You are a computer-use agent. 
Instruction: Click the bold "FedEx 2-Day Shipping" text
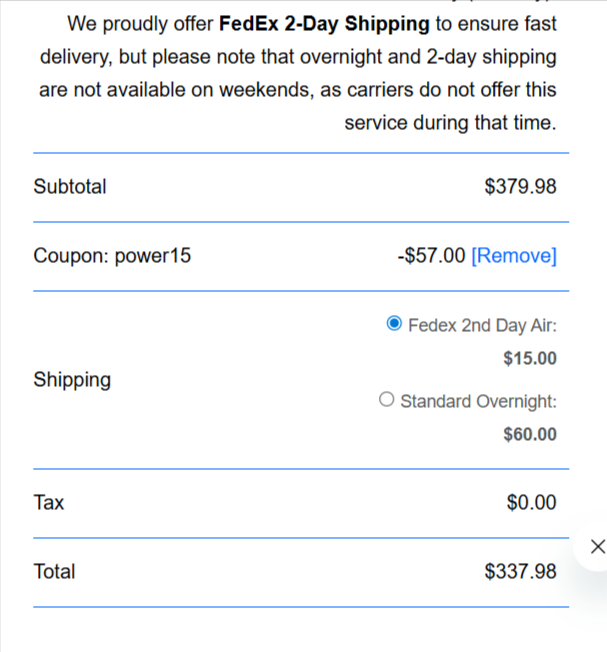coord(324,23)
